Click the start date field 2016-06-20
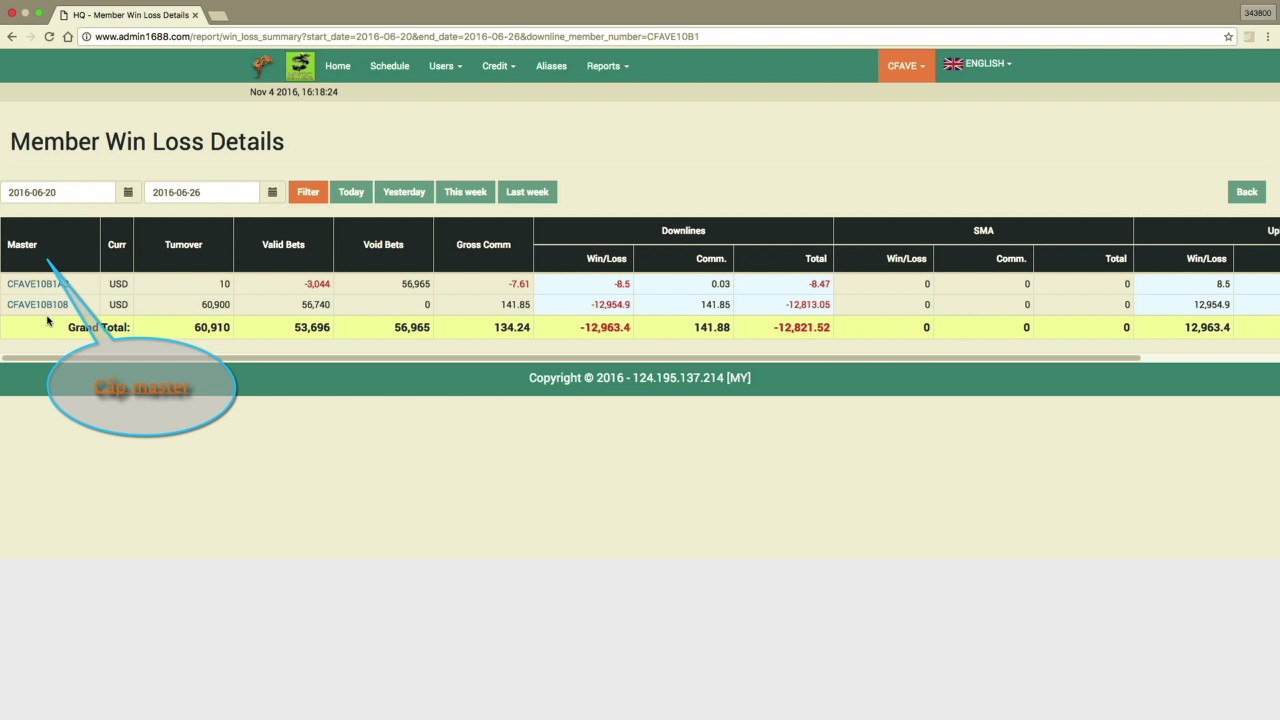Screen dimensions: 1280x720 (x=59, y=192)
